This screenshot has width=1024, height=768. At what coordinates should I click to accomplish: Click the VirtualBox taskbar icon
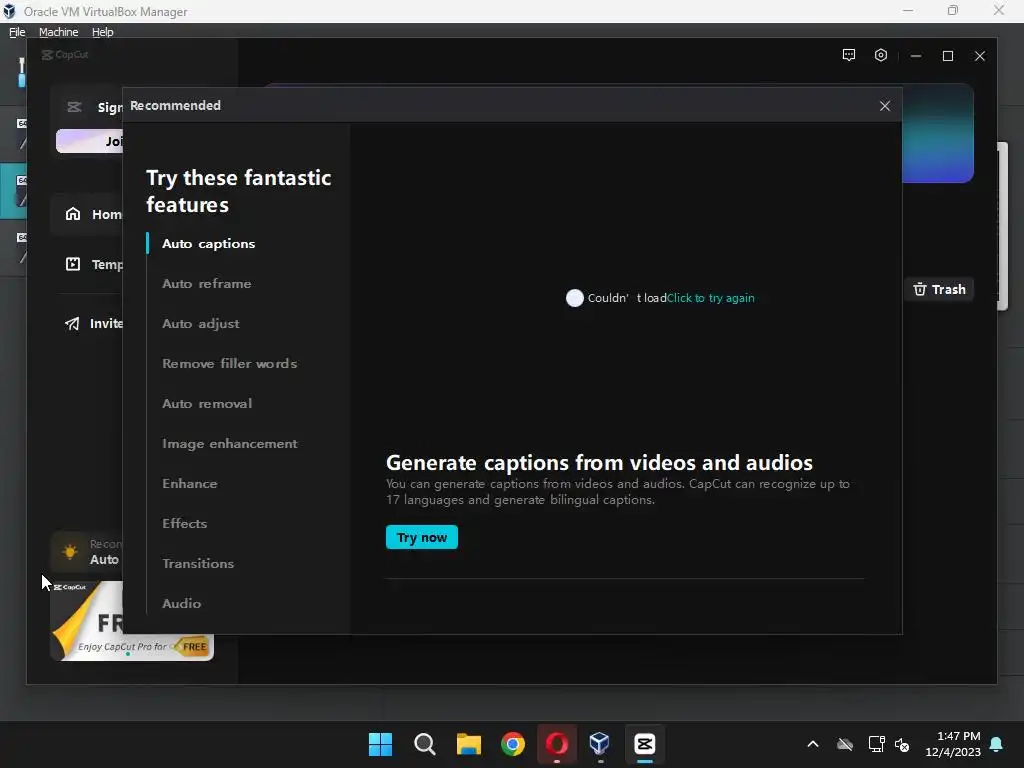point(600,744)
